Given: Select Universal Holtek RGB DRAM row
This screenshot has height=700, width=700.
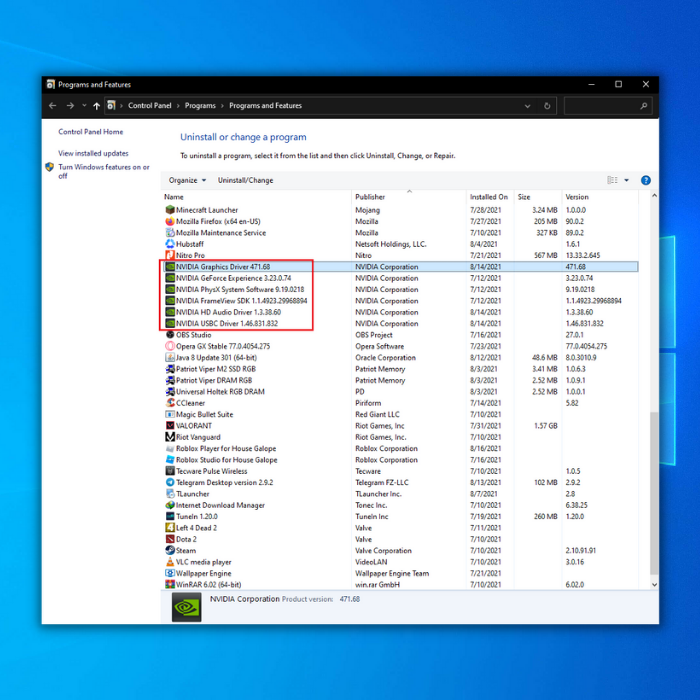Looking at the screenshot, I should [400, 392].
